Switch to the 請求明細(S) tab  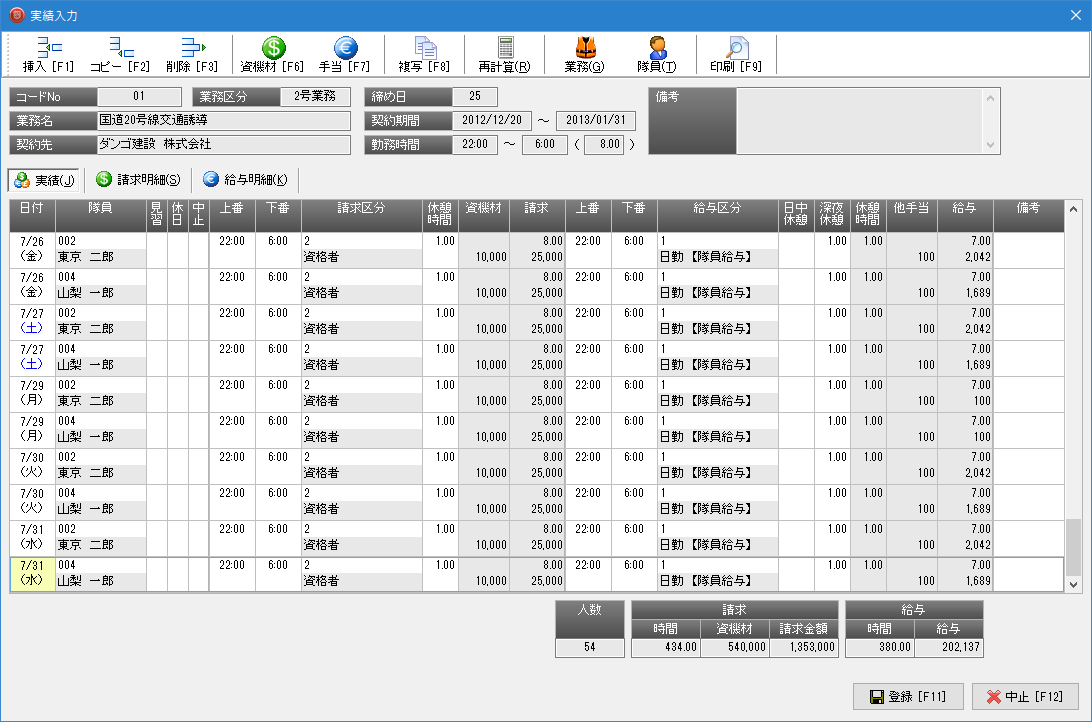pos(138,180)
